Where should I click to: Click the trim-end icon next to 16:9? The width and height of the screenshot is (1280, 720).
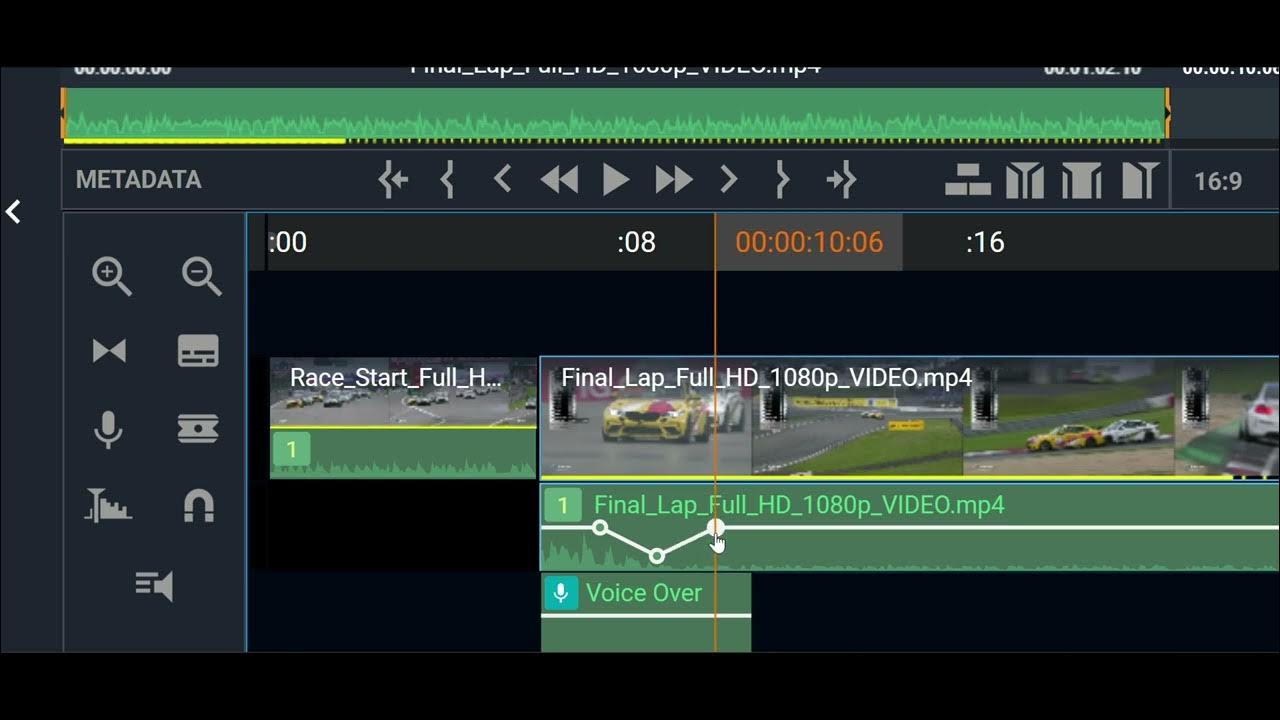click(1140, 181)
